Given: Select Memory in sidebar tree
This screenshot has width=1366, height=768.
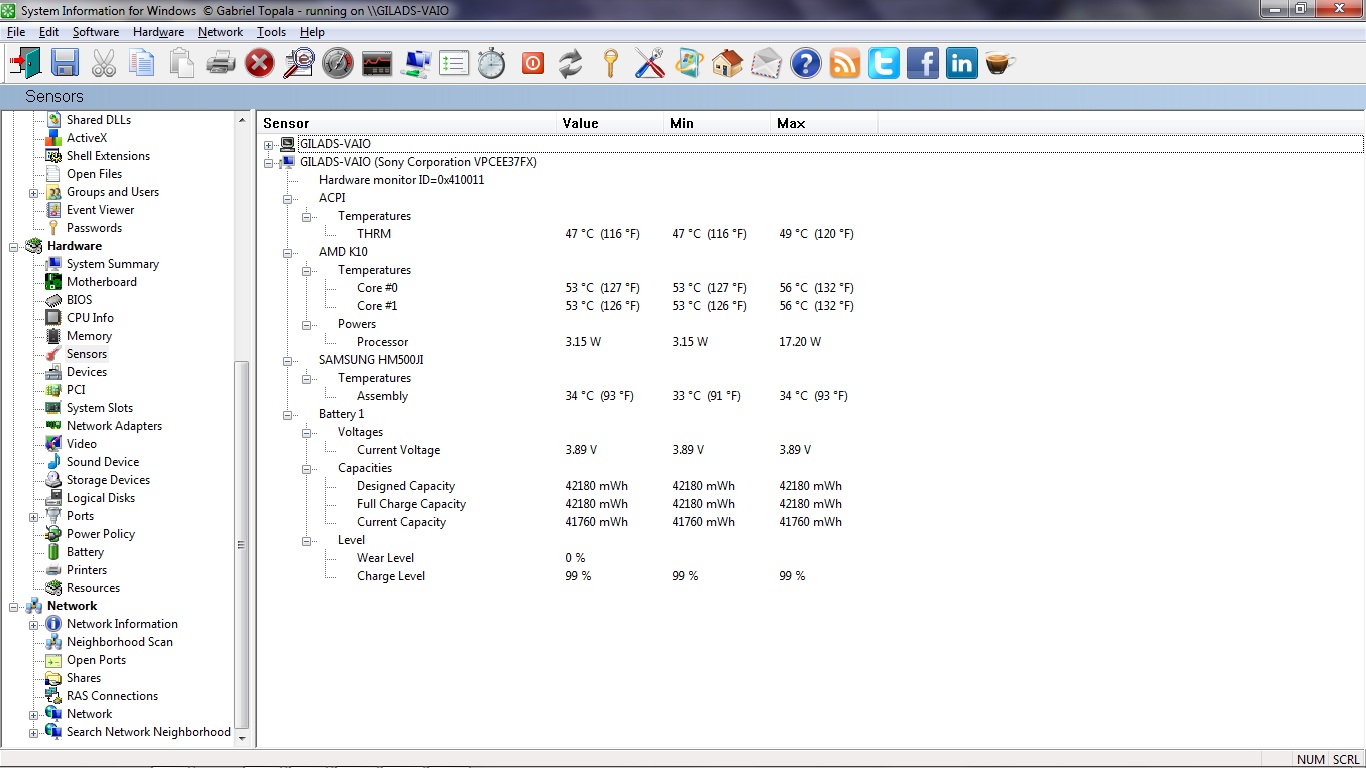Looking at the screenshot, I should point(89,336).
